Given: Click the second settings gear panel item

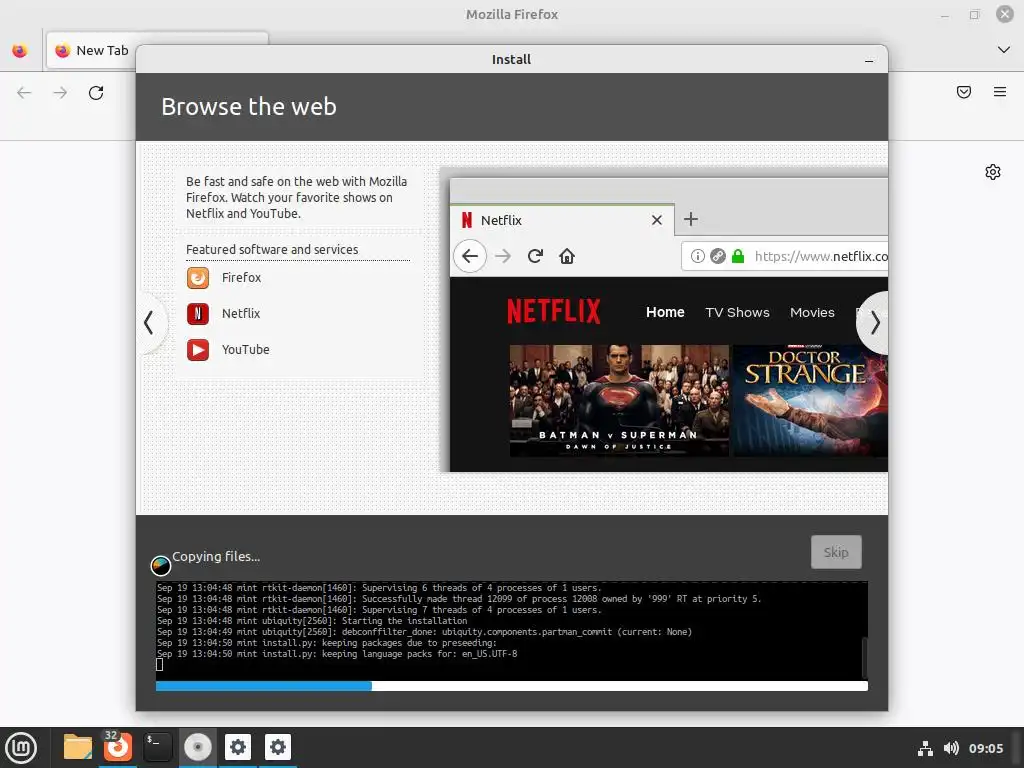Looking at the screenshot, I should (x=278, y=747).
